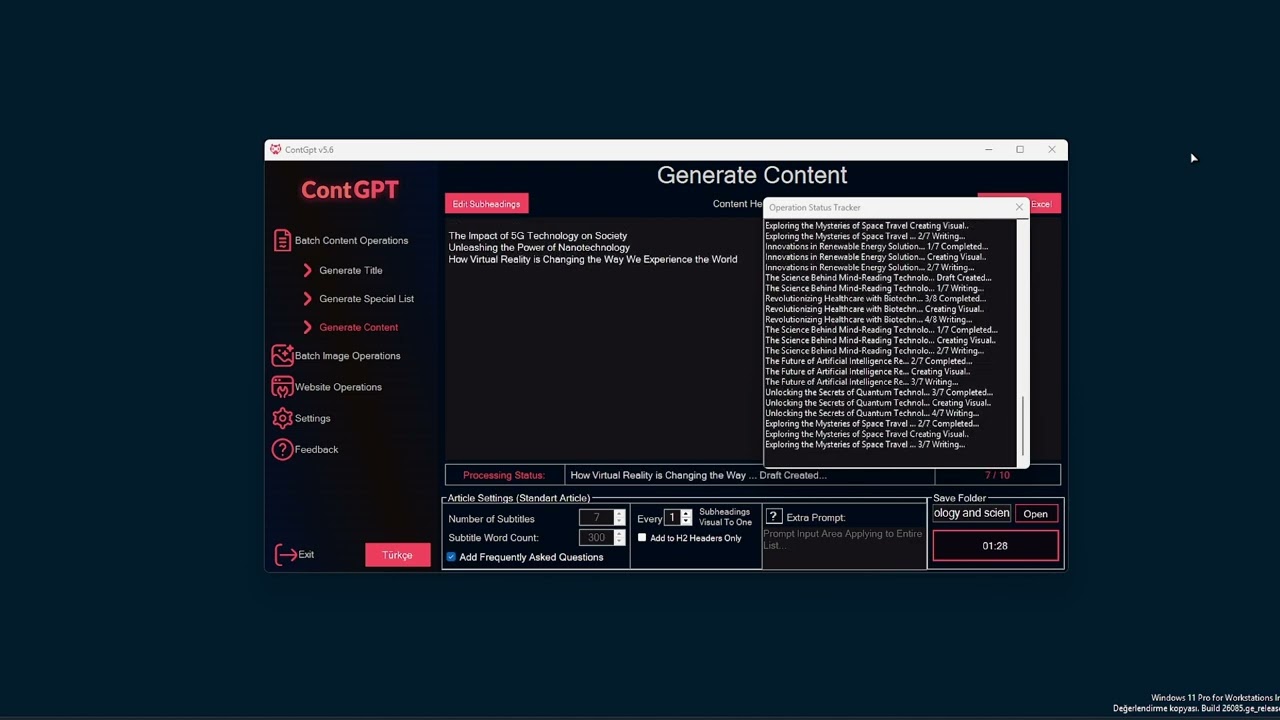The image size is (1280, 720).
Task: Switch language with the Türkçe button
Action: point(397,555)
